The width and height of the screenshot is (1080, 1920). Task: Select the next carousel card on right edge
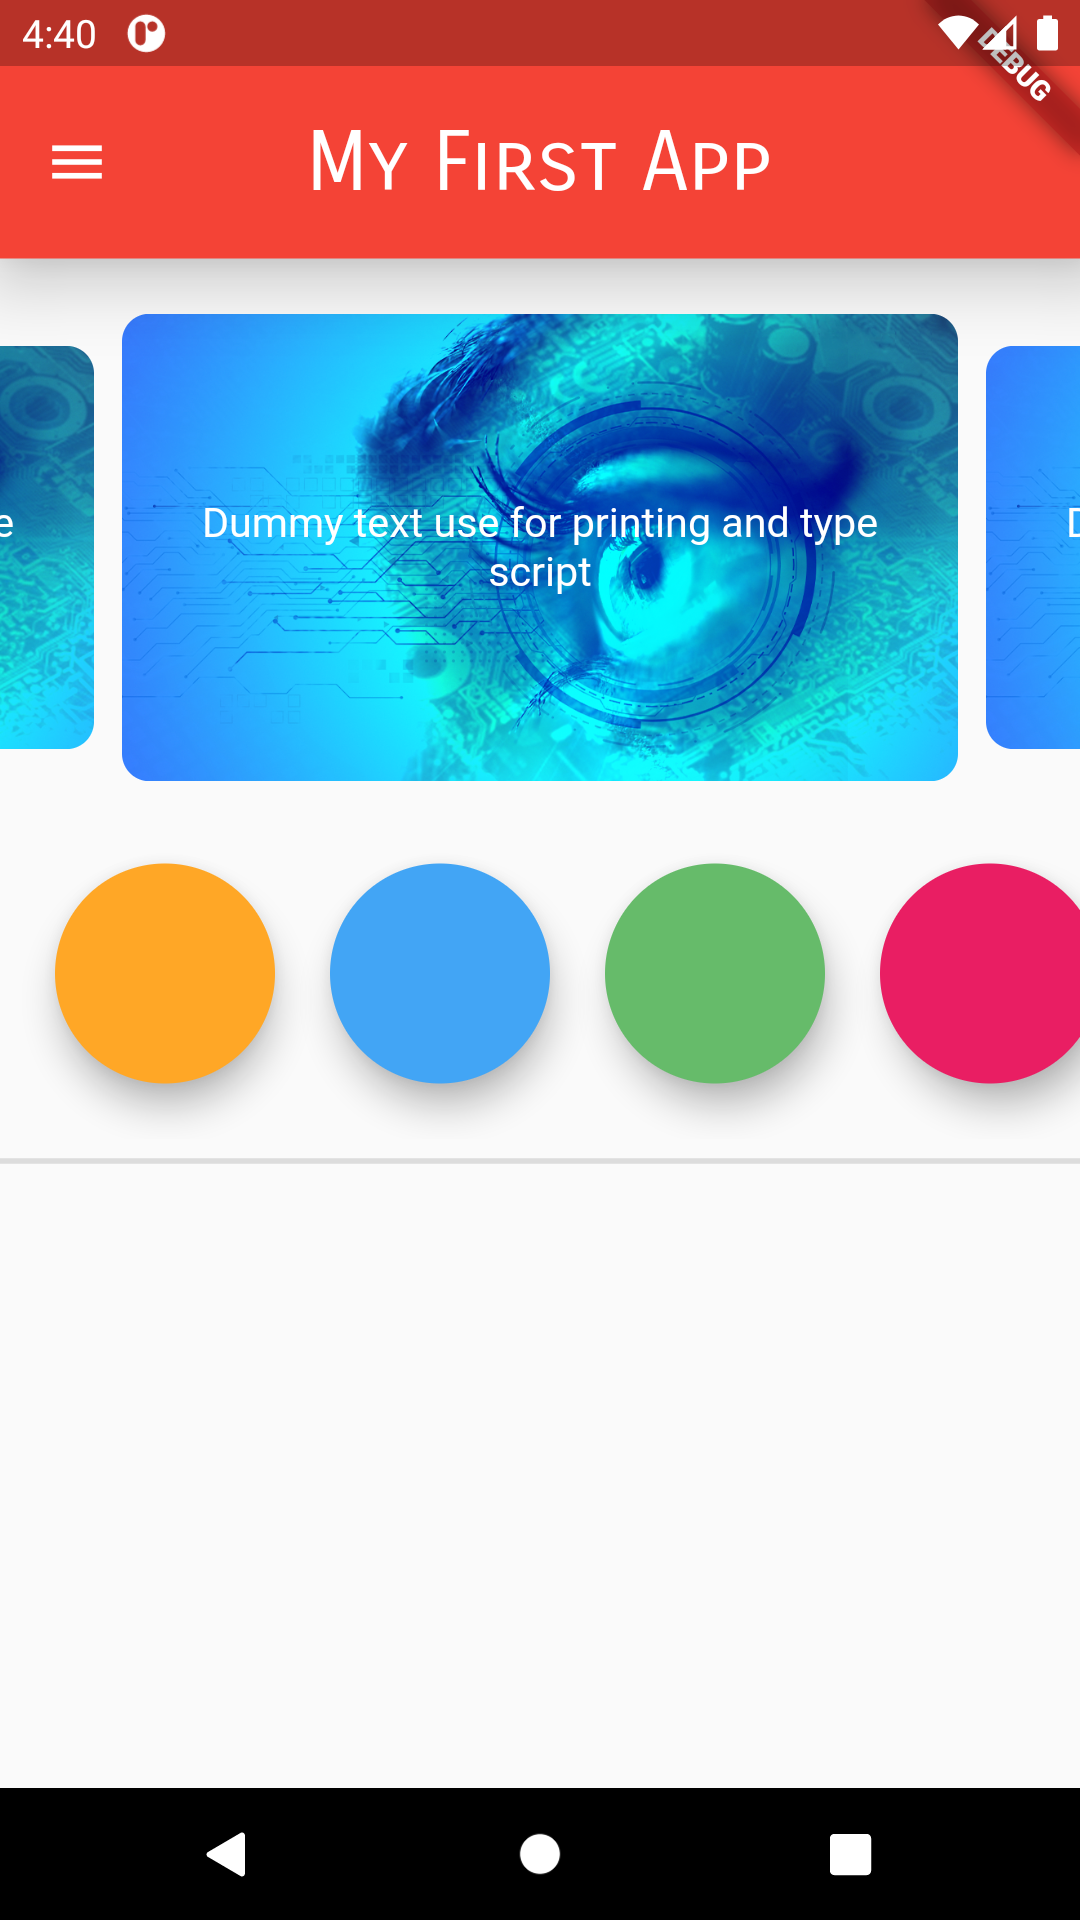tap(1033, 547)
